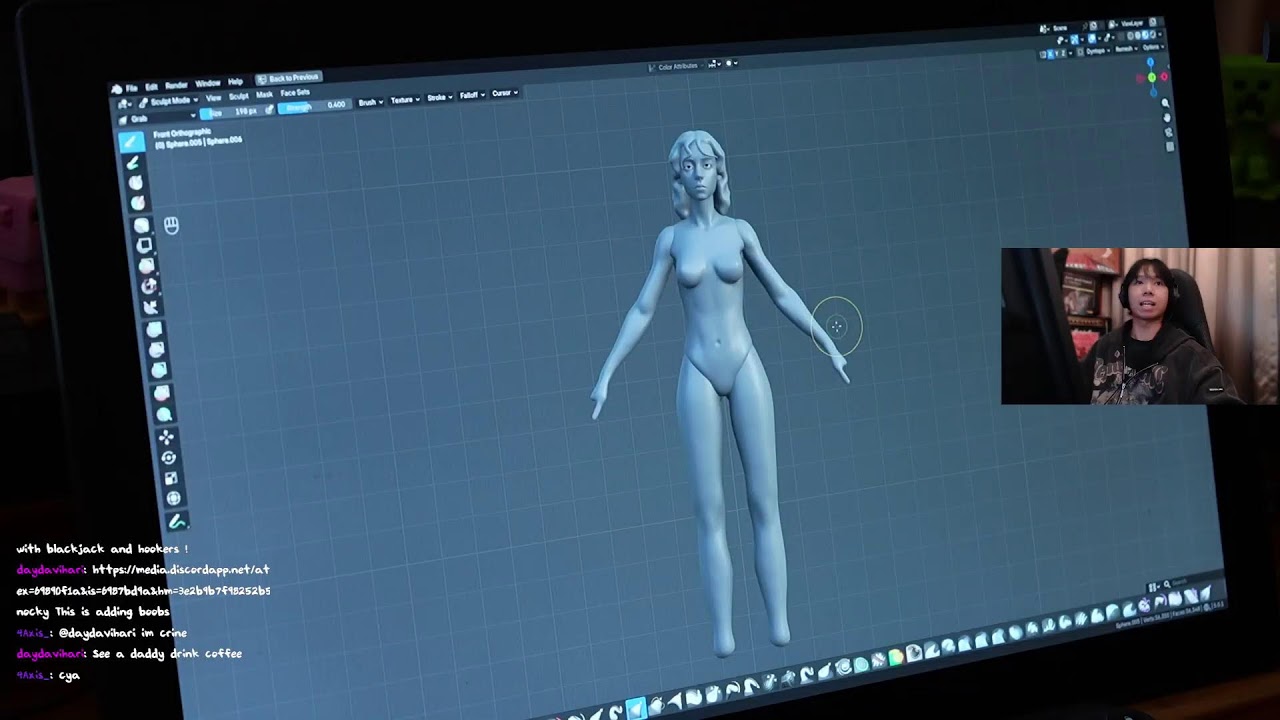Expand the Texture dropdown

click(x=405, y=100)
